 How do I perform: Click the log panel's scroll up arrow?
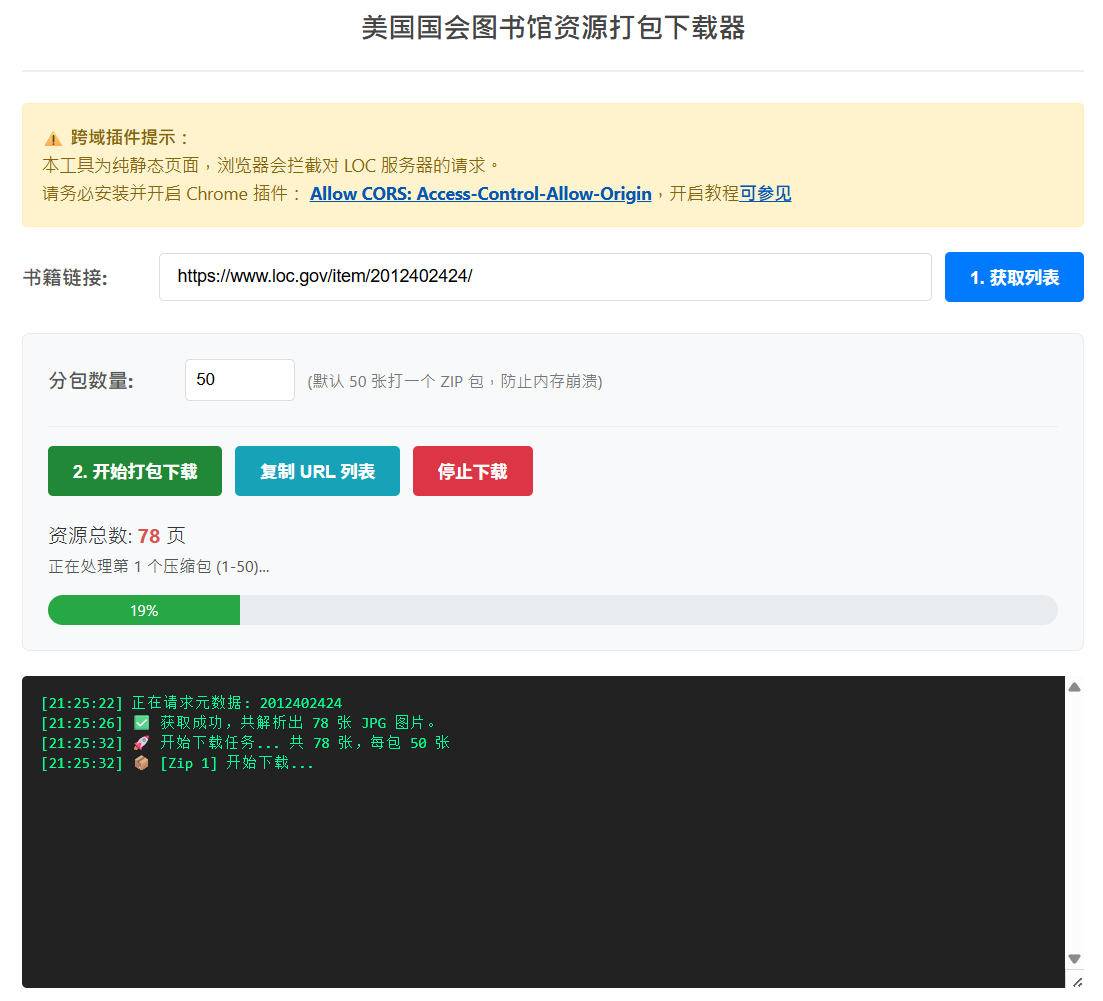pyautogui.click(x=1074, y=687)
